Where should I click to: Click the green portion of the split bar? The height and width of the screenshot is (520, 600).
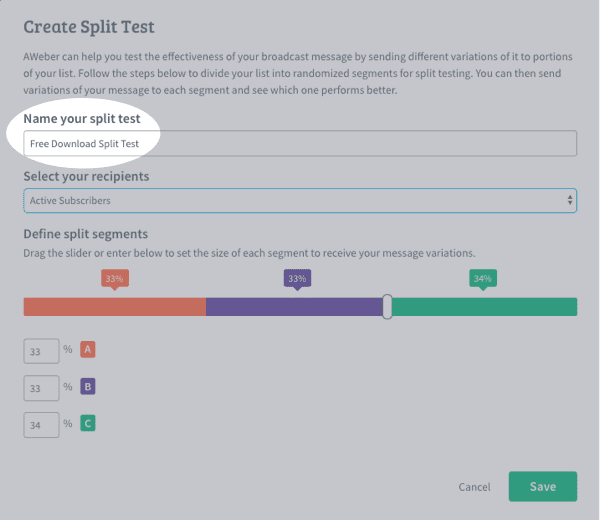(484, 307)
